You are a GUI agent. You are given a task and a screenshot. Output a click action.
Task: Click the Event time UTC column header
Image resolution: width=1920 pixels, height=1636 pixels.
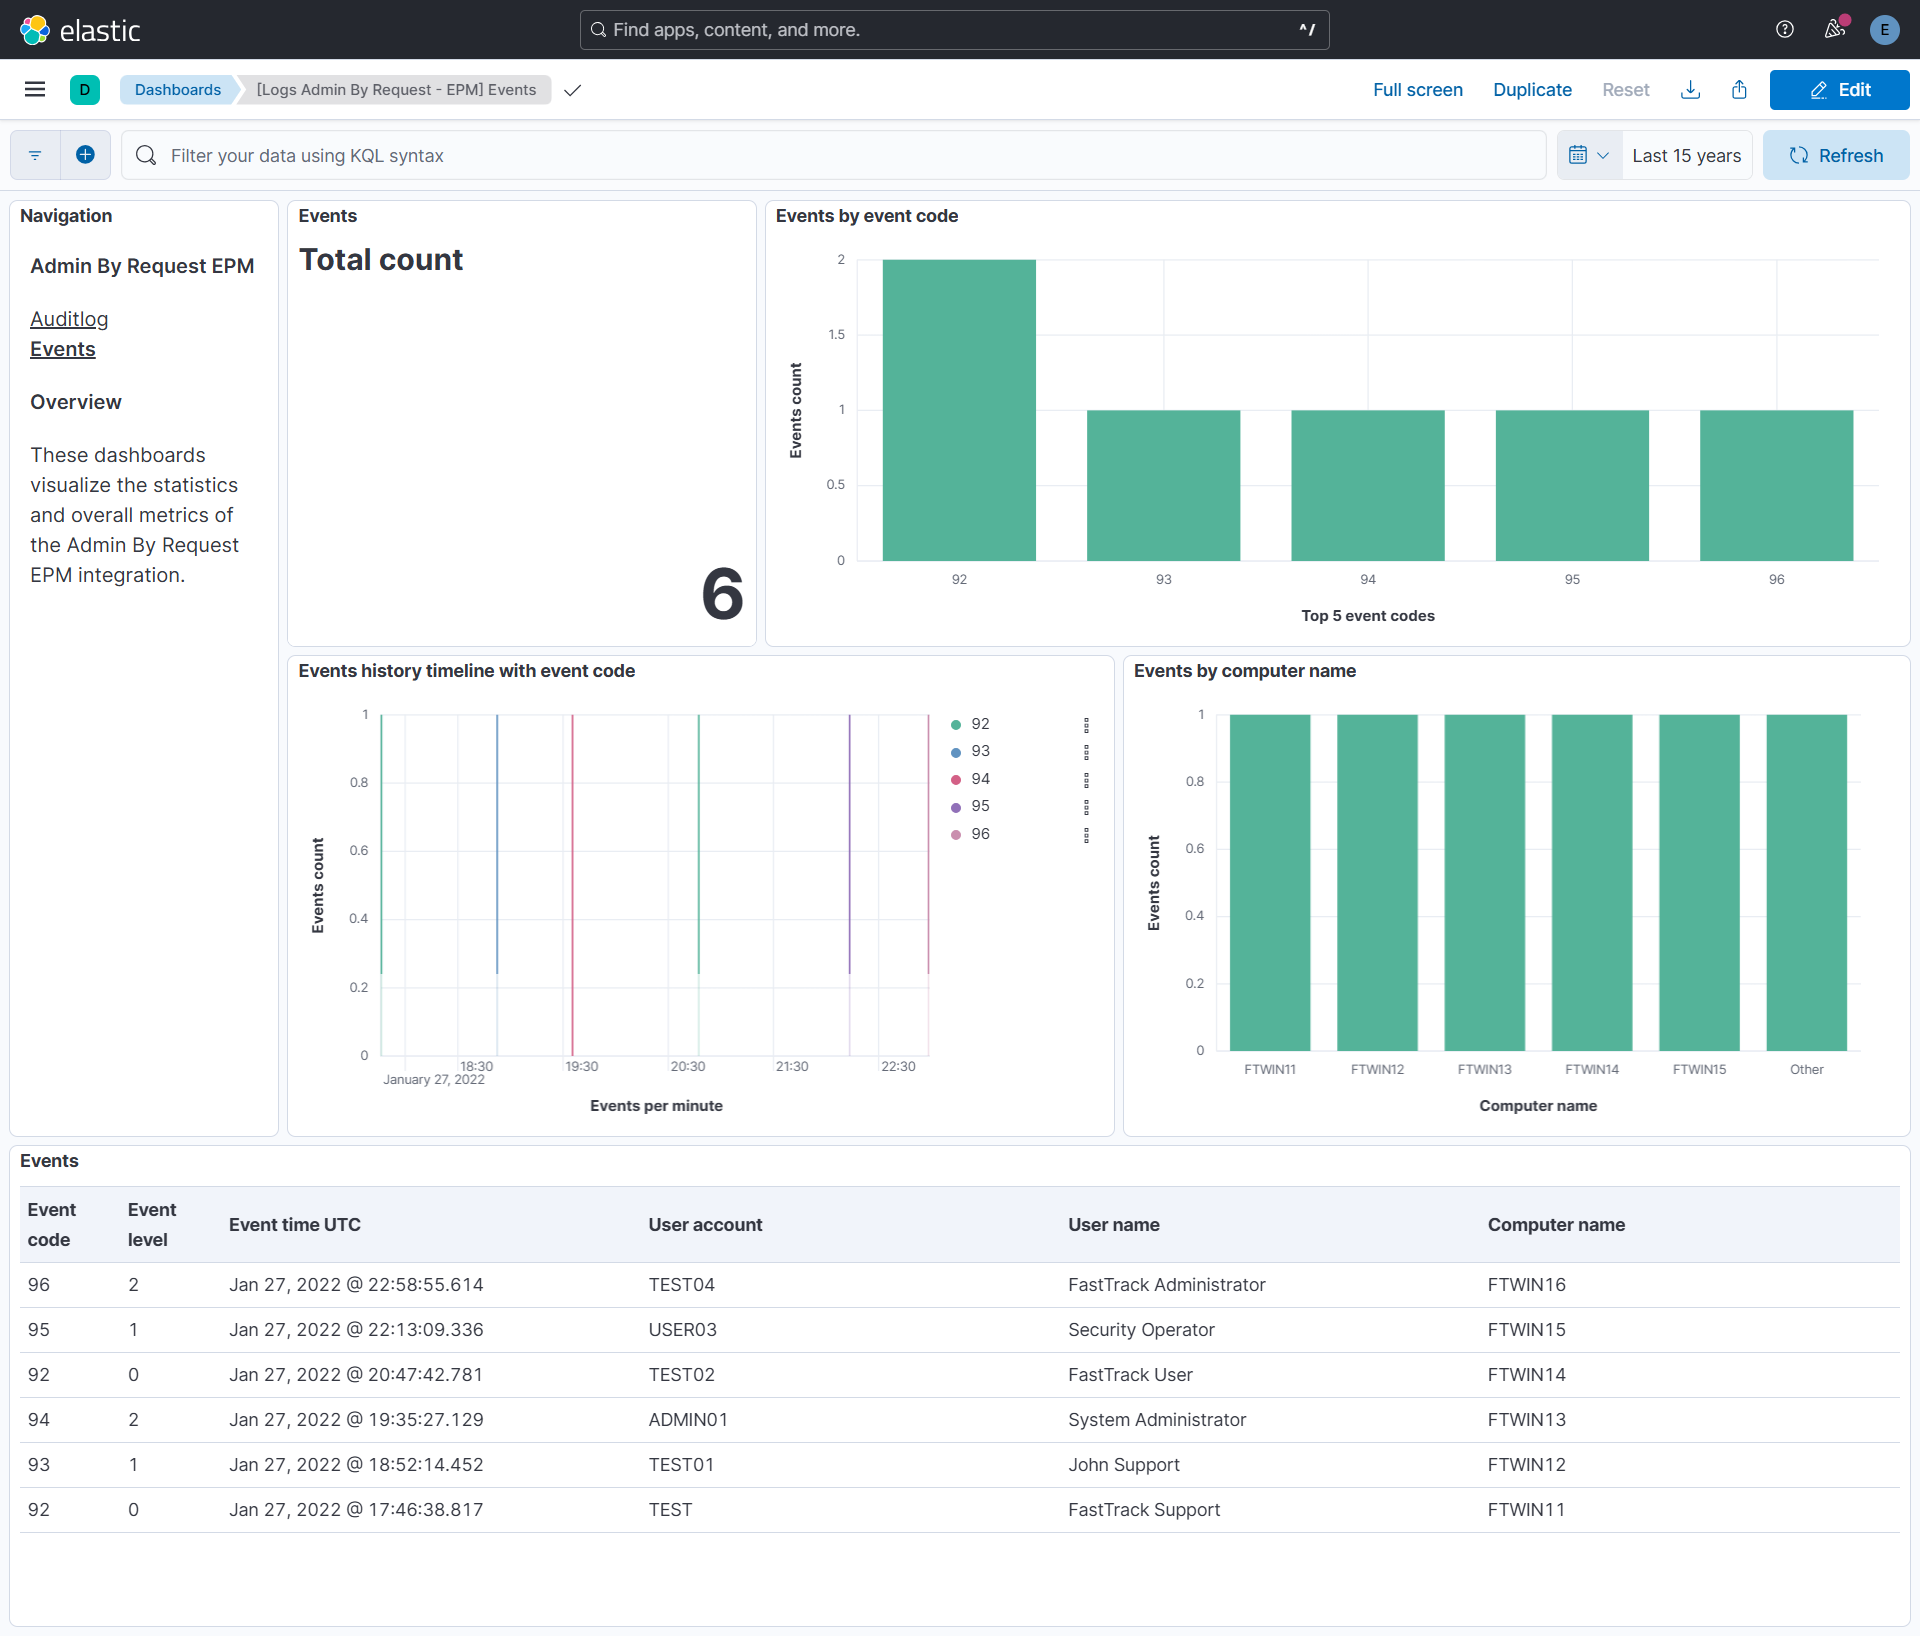tap(295, 1225)
